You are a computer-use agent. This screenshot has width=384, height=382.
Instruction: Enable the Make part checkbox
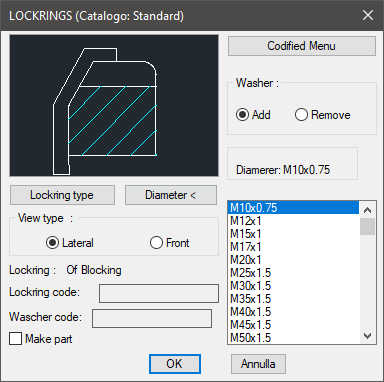[41, 339]
